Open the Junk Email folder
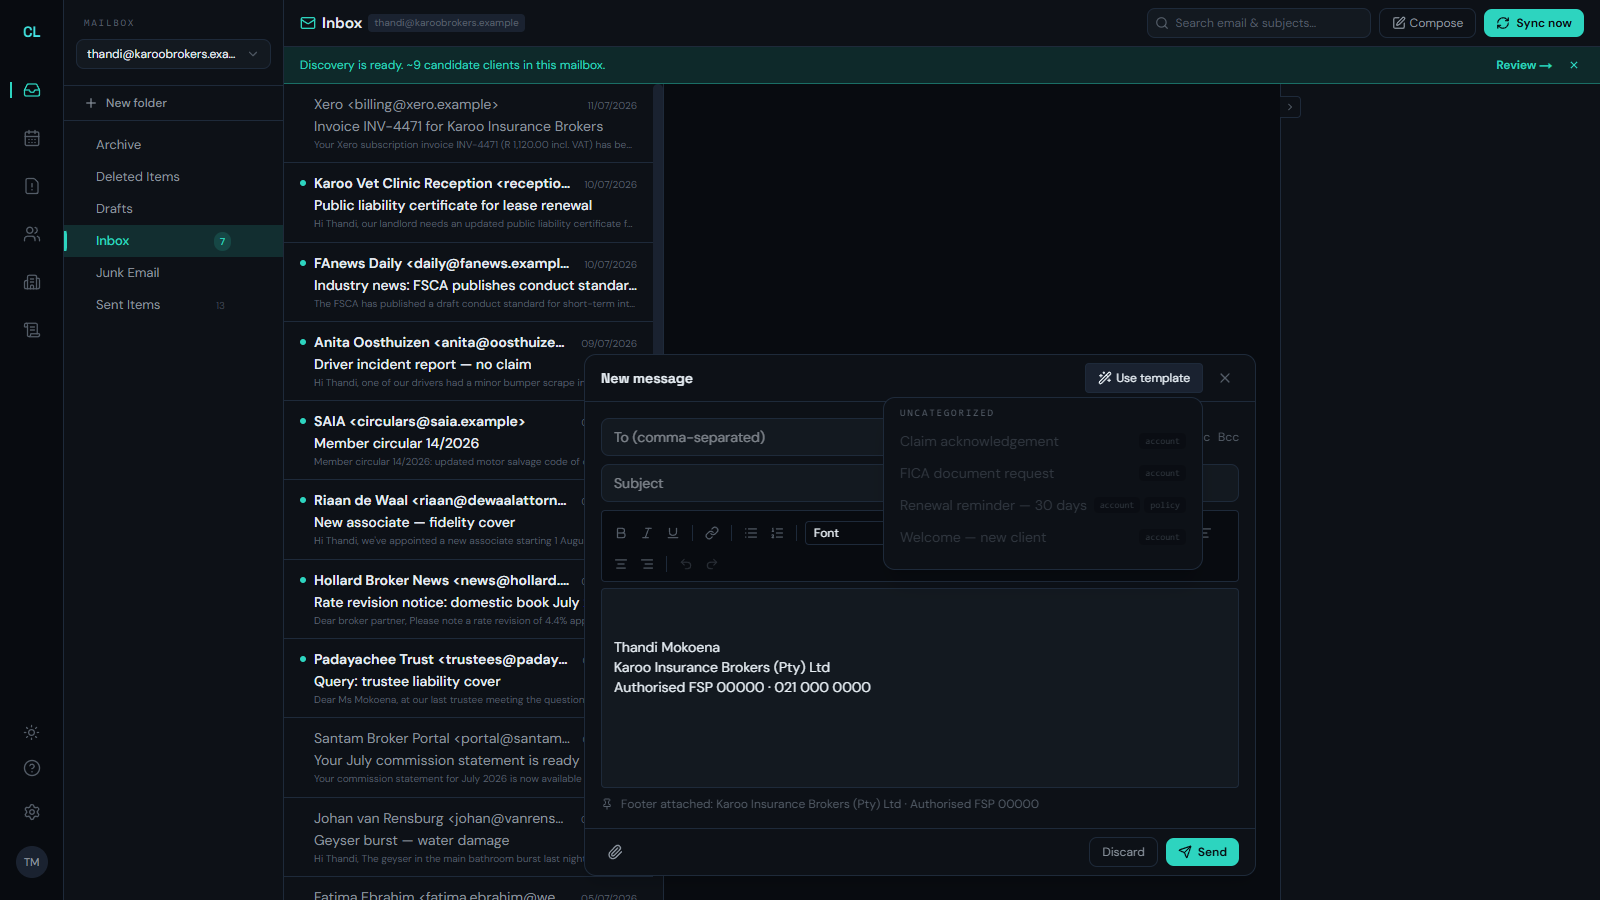This screenshot has width=1600, height=900. 174,273
